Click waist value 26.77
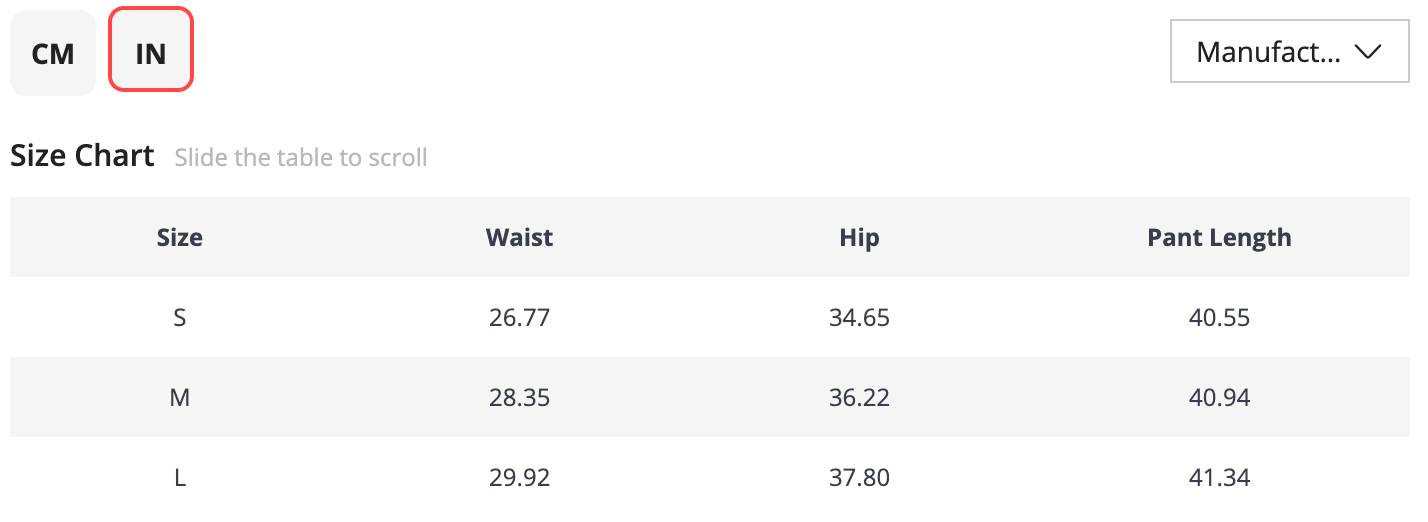1428x522 pixels. coord(519,318)
